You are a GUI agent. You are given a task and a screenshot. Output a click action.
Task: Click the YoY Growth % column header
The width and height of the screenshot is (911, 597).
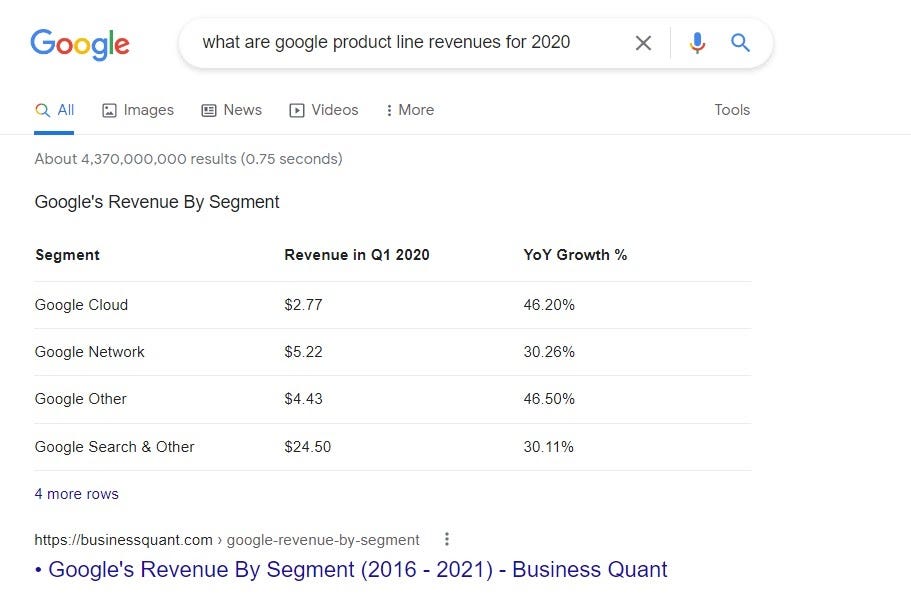click(x=575, y=255)
